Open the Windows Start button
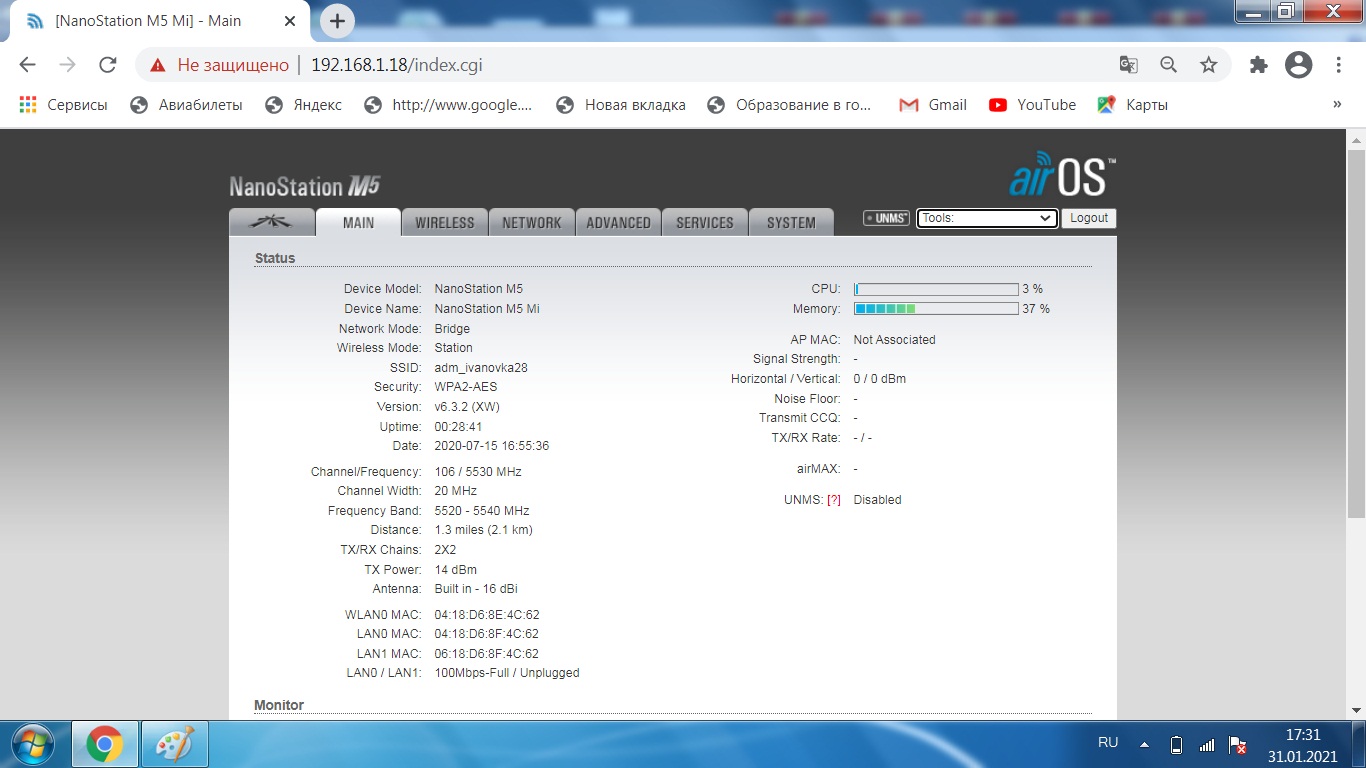Screen dimensions: 1366x768 (x=33, y=744)
